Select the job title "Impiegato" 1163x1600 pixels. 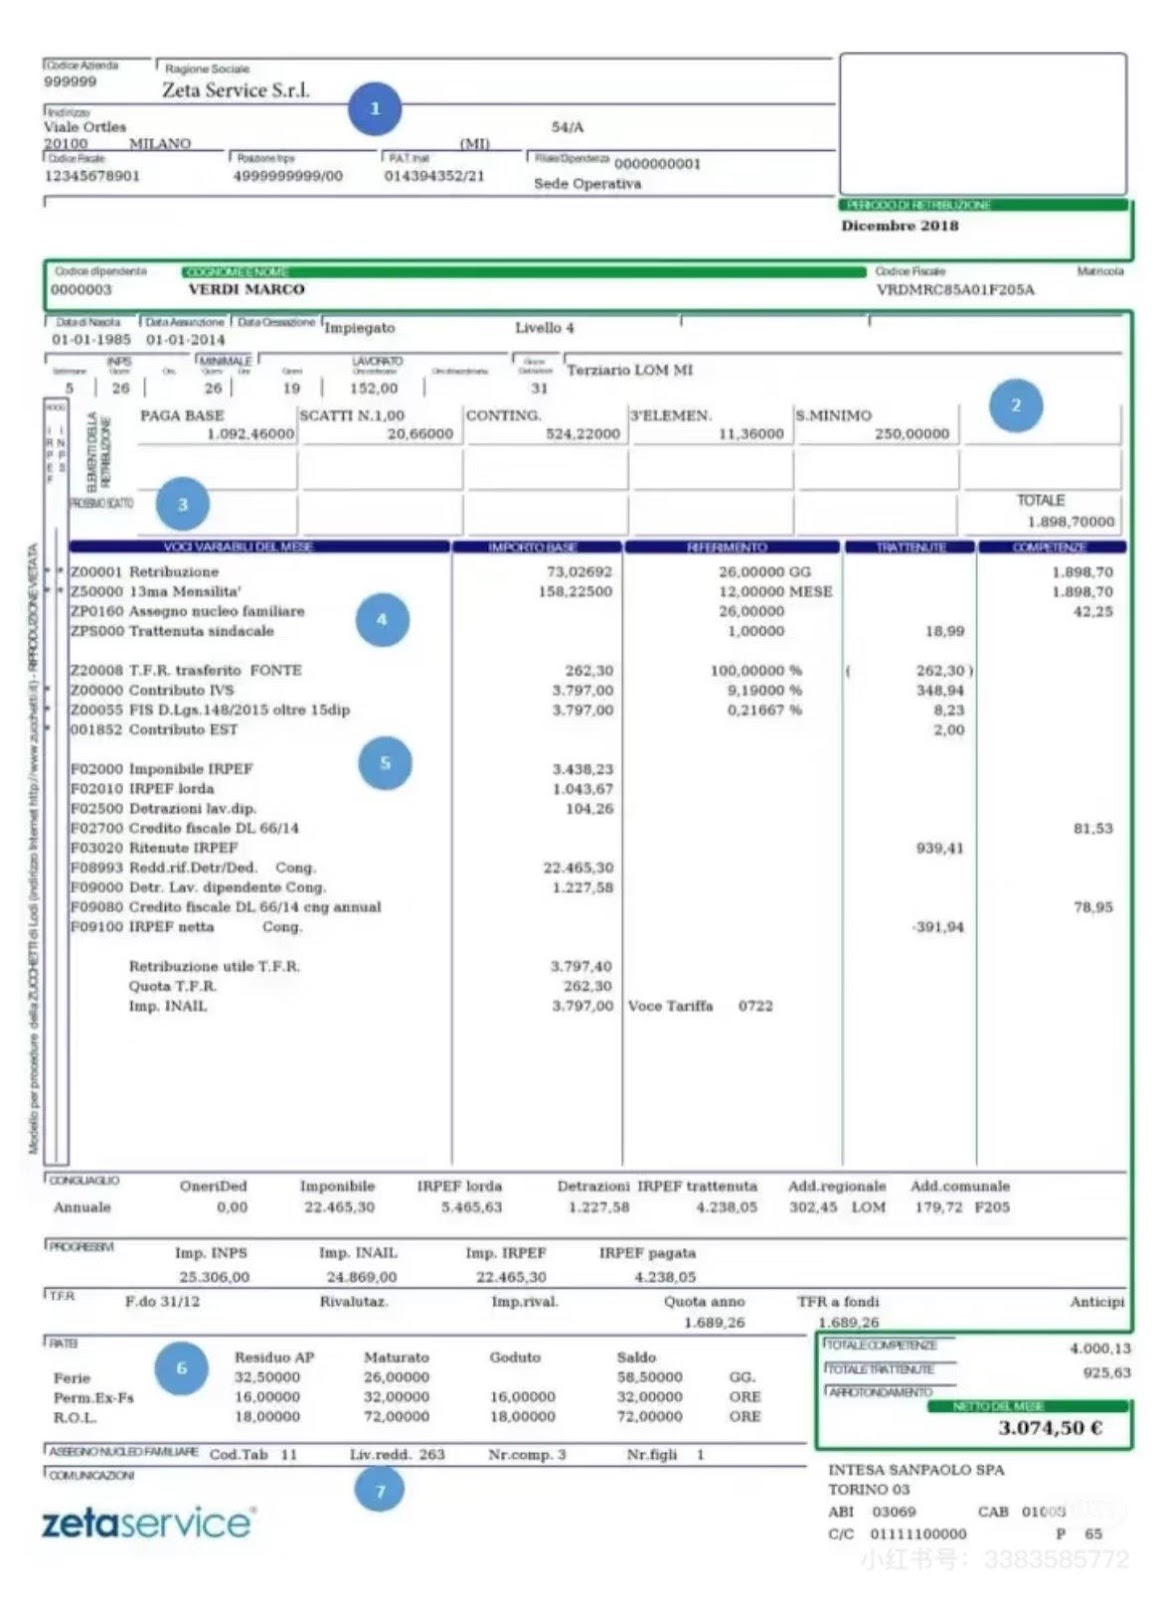coord(360,328)
